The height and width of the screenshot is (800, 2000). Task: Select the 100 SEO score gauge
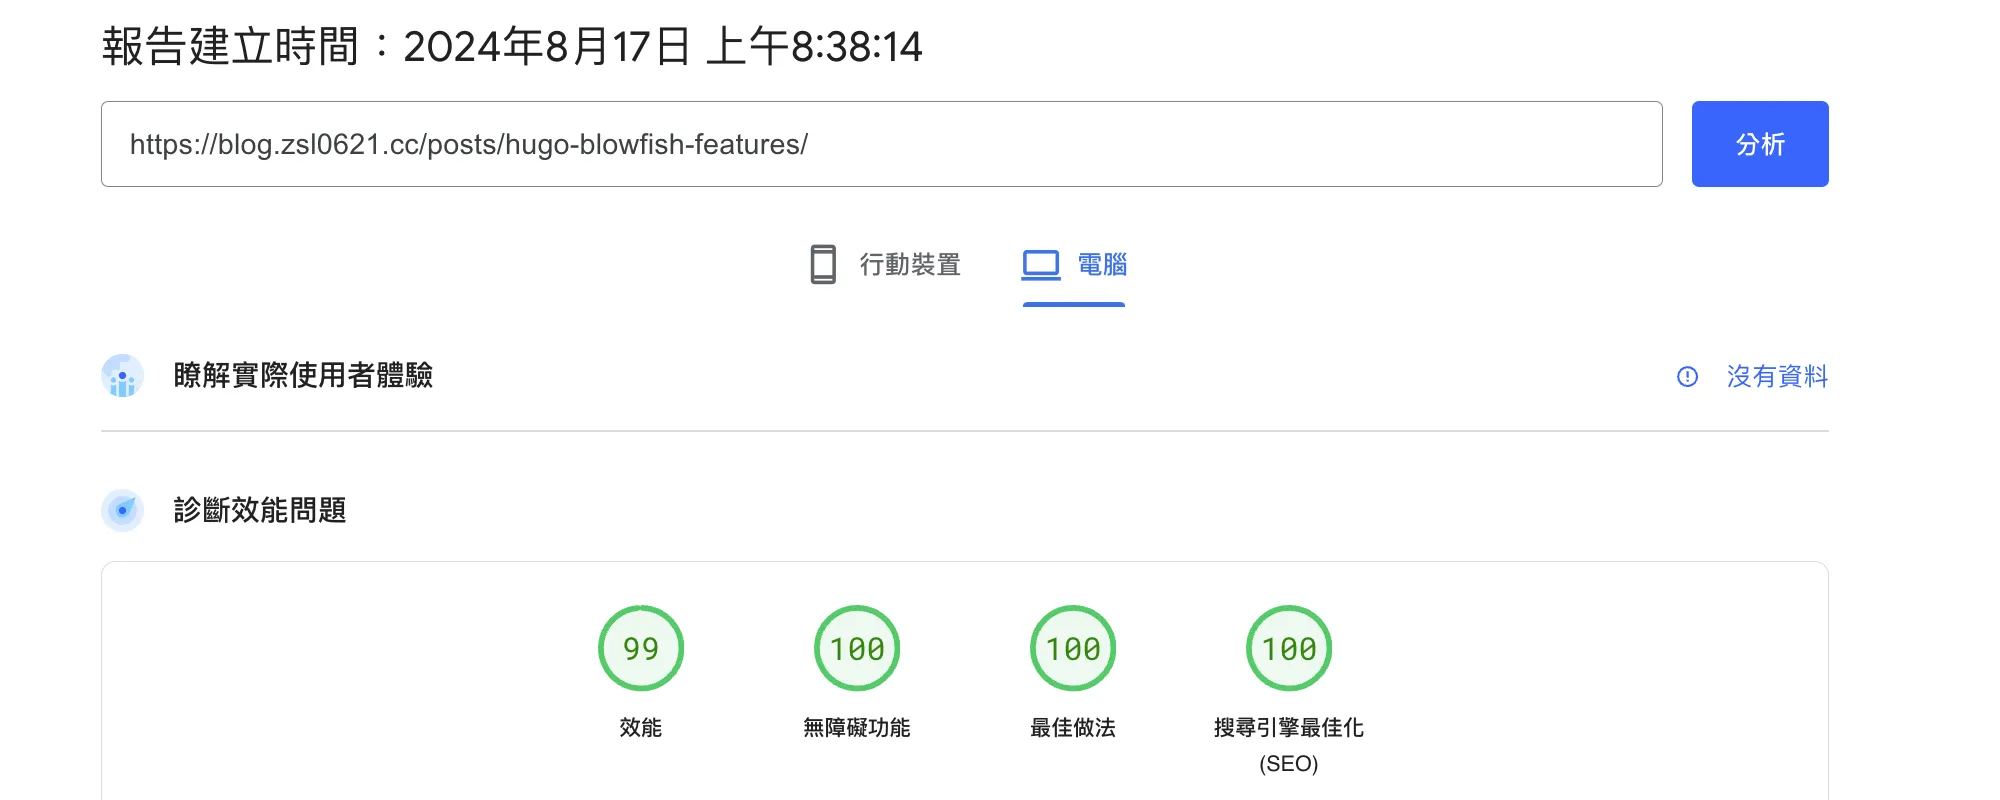point(1289,649)
